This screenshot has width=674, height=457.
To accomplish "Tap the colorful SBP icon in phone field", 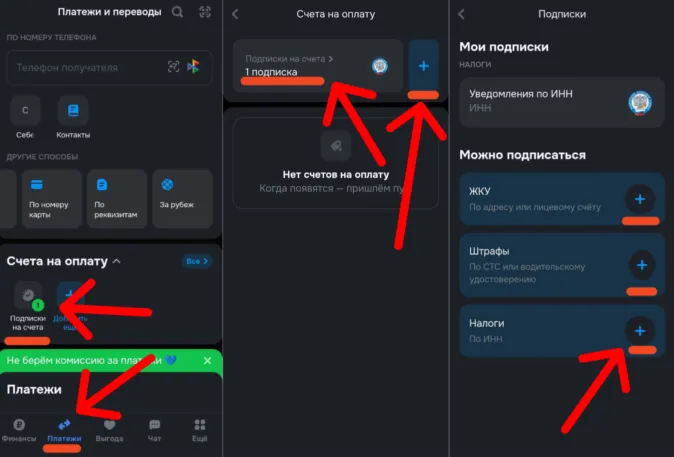I will (193, 66).
